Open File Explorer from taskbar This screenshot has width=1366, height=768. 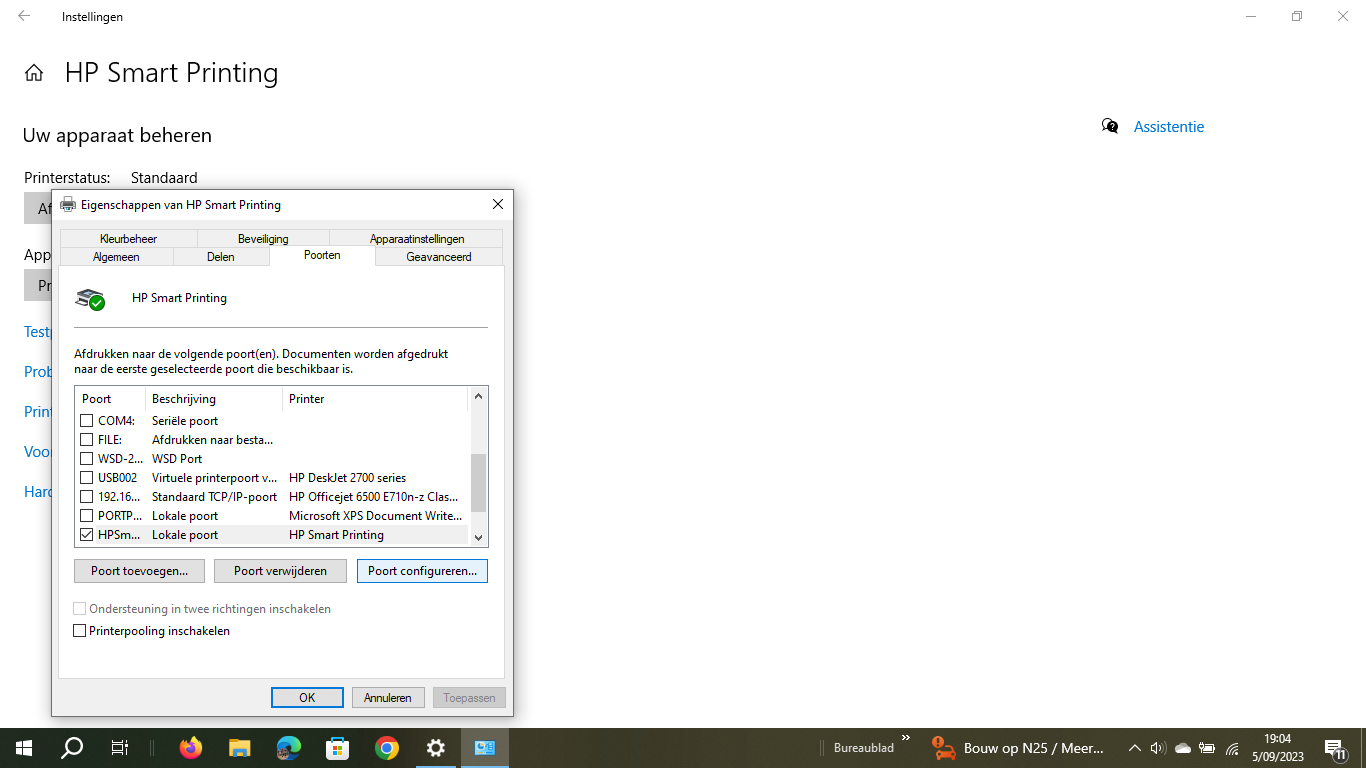pyautogui.click(x=239, y=747)
